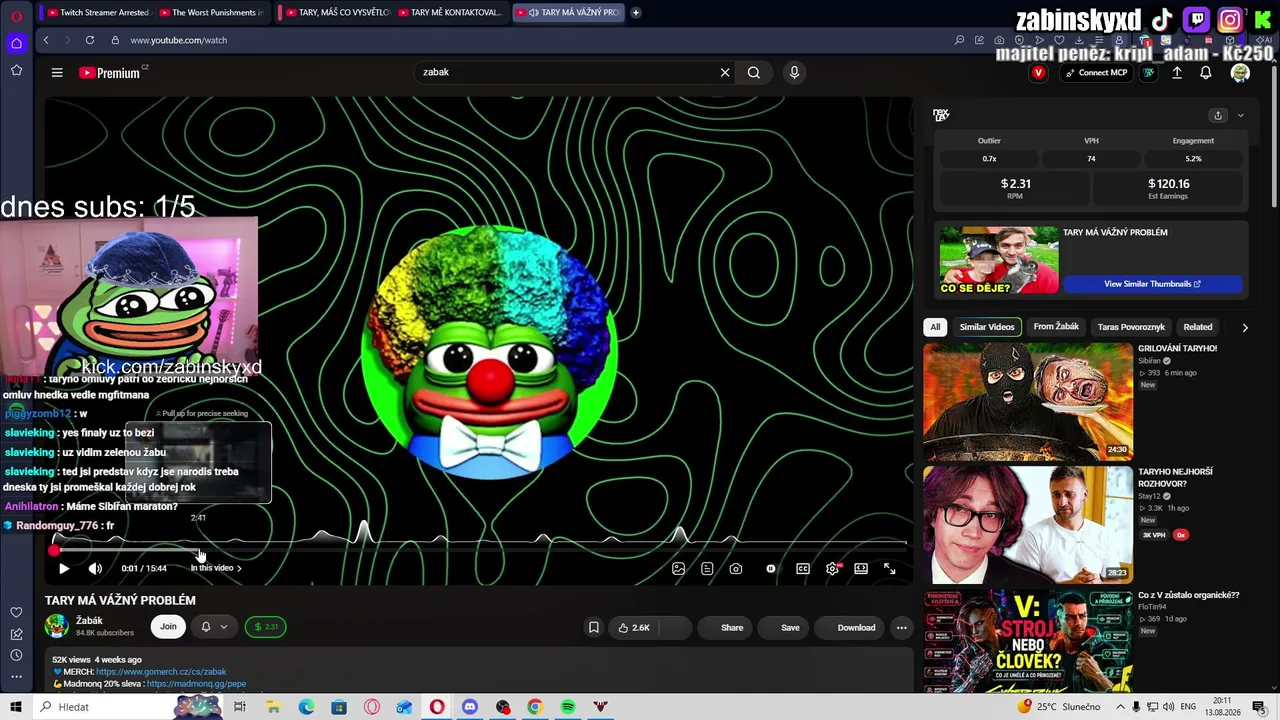The image size is (1280, 720).
Task: Seek on the video progress bar
Action: [x=480, y=549]
